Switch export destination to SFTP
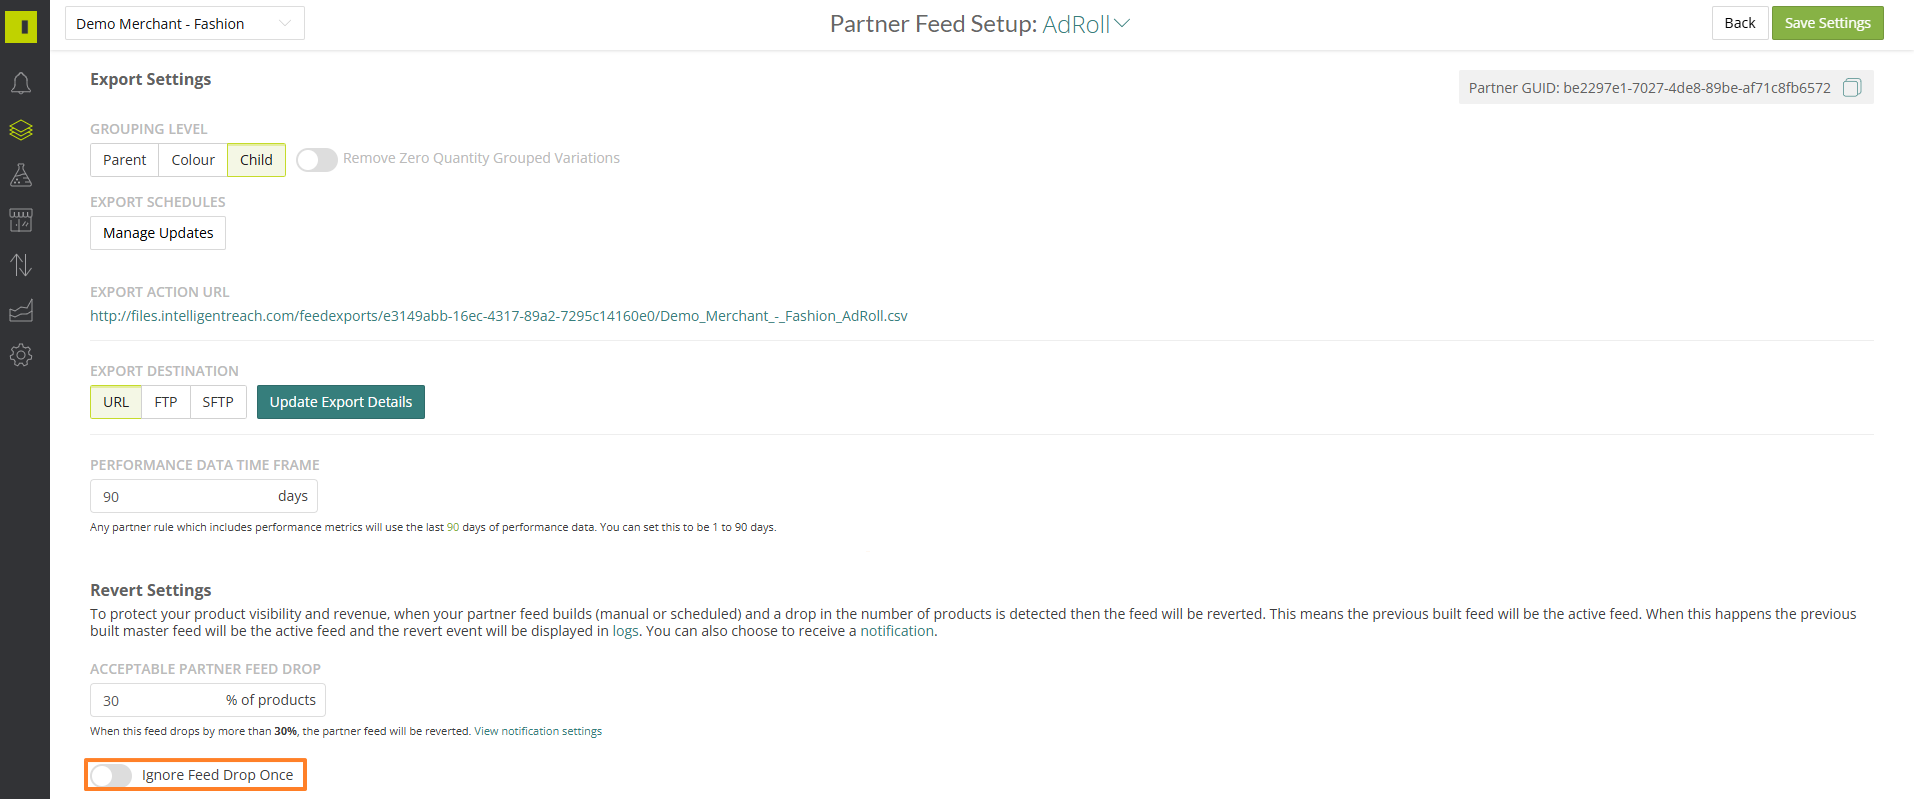The image size is (1914, 799). point(218,402)
